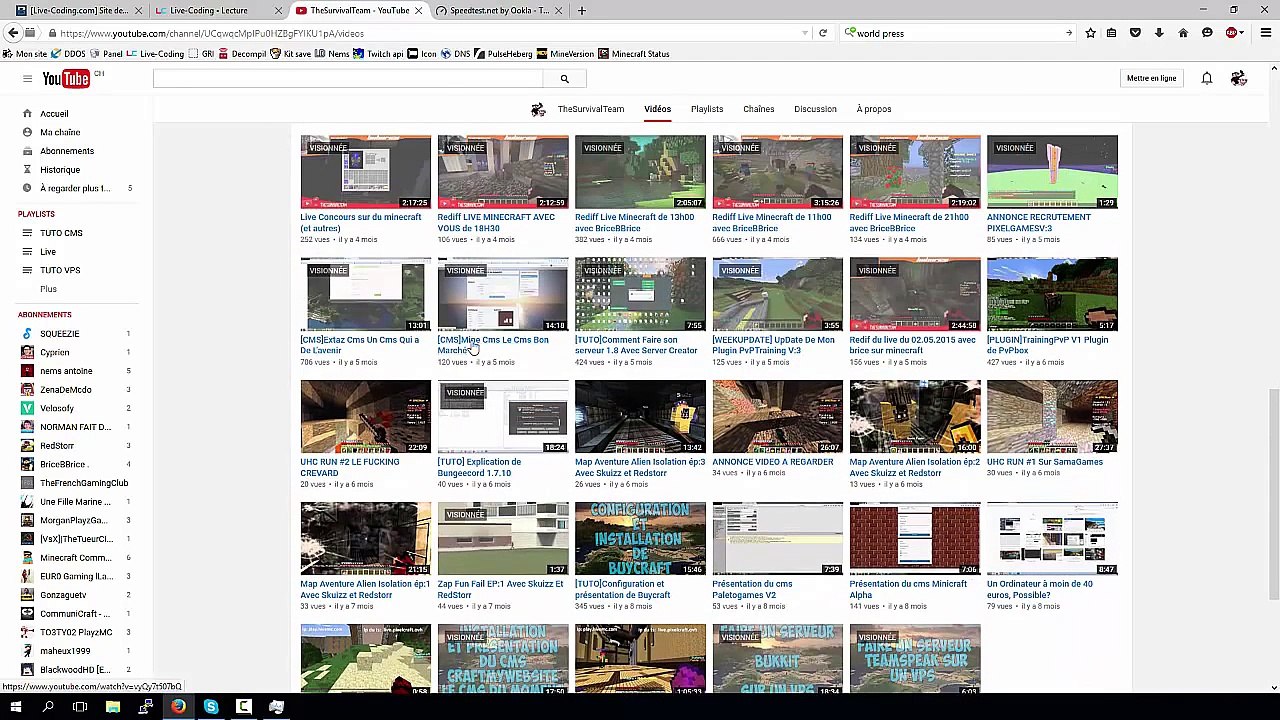
Task: Go back with the browser back arrow
Action: coord(14,33)
